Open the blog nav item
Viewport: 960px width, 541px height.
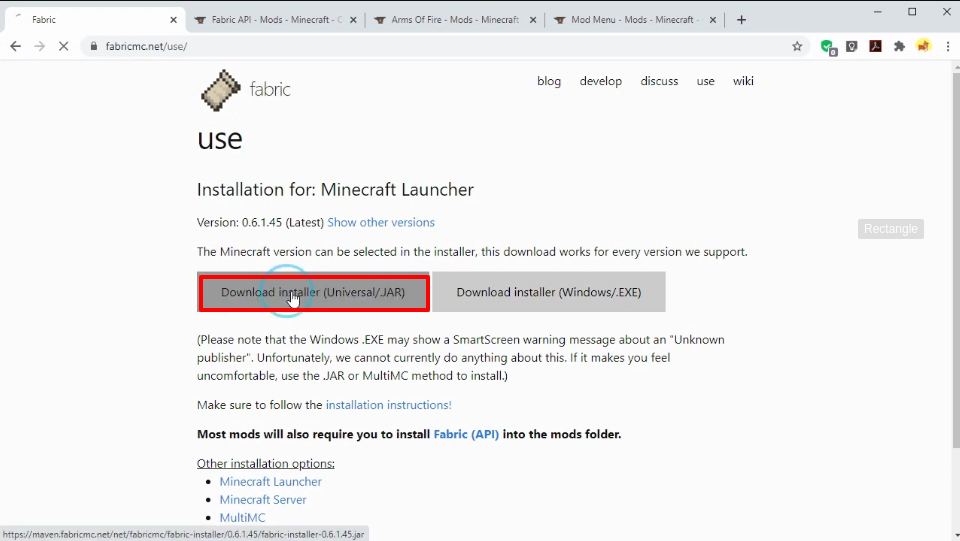coord(549,81)
